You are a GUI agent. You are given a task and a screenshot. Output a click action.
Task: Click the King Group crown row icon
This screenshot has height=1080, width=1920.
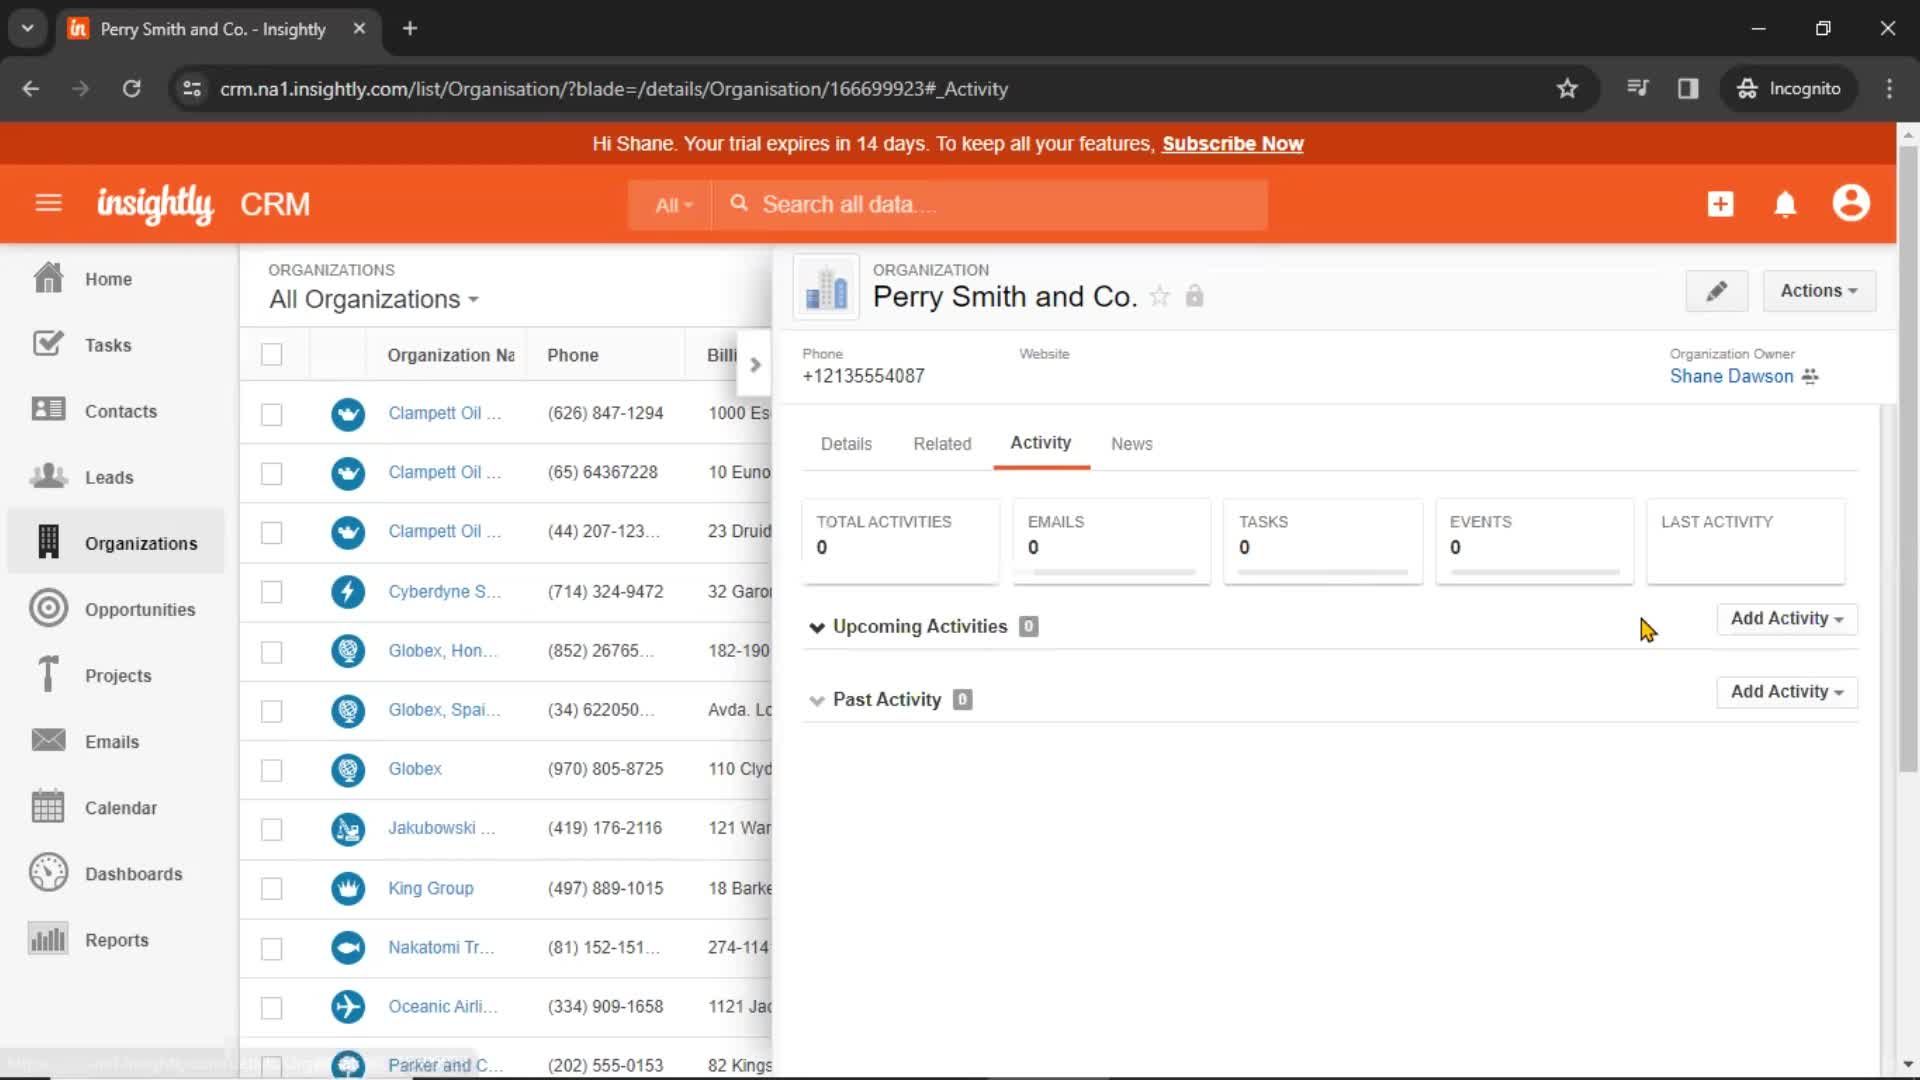click(x=348, y=888)
